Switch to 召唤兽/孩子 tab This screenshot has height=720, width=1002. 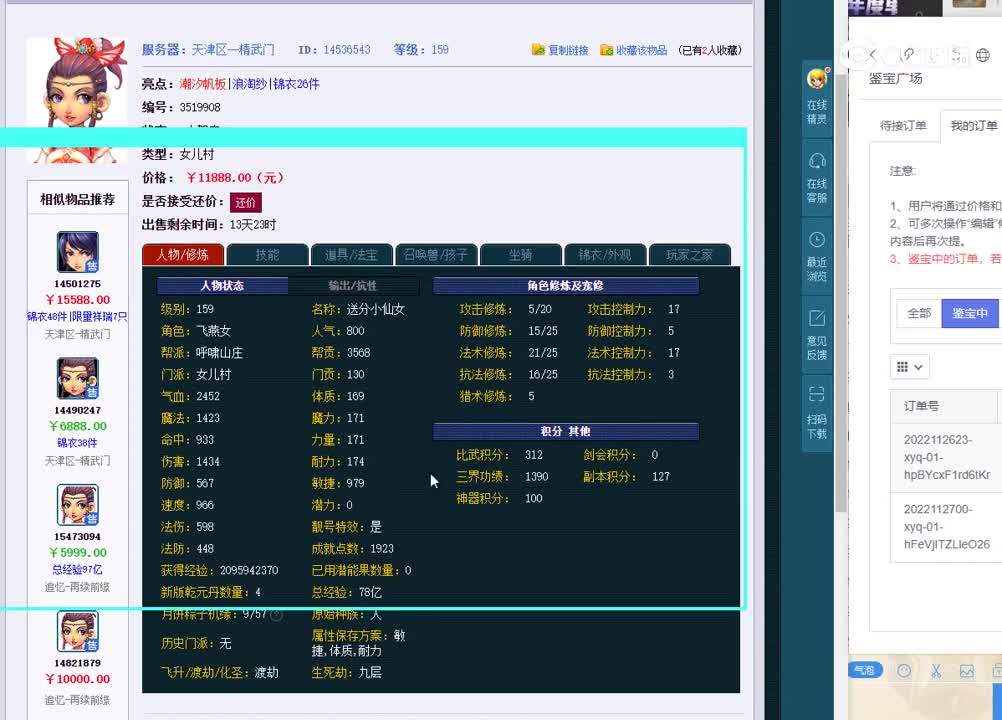click(436, 254)
